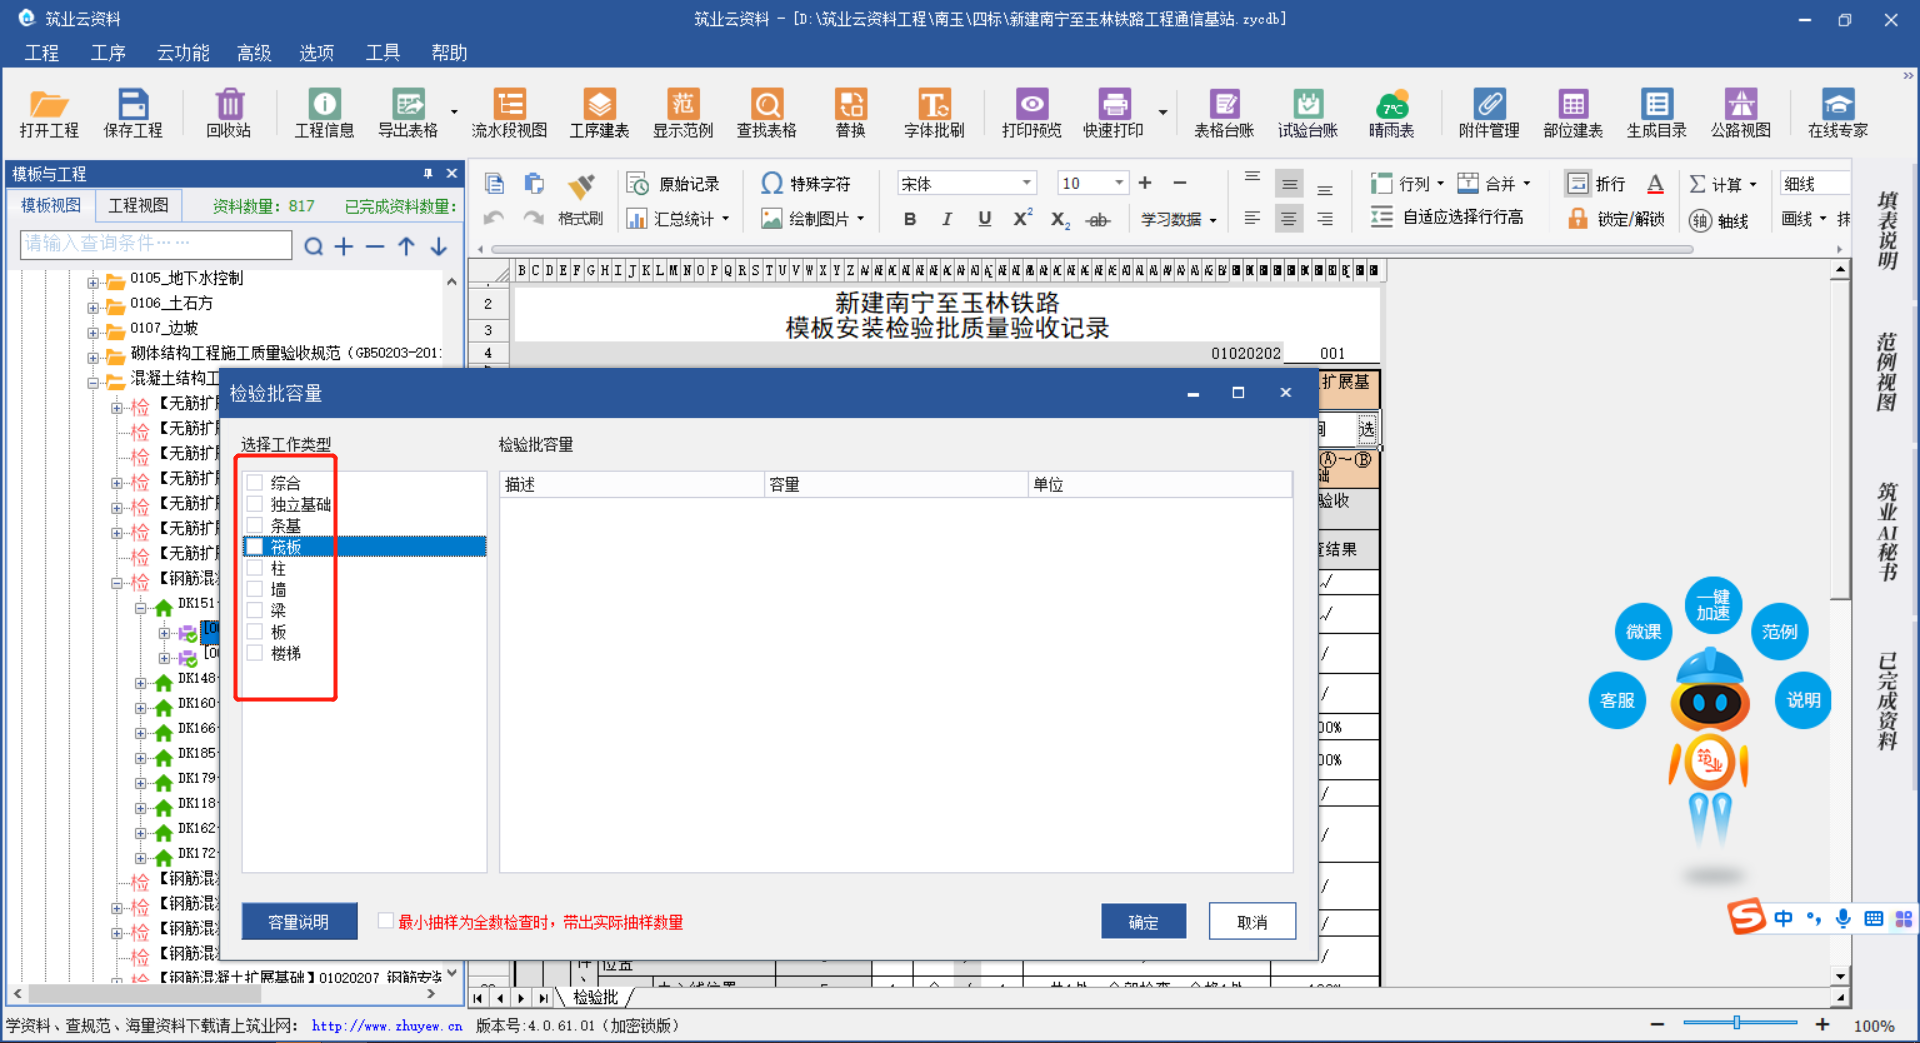Toggle italic text formatting
The height and width of the screenshot is (1043, 1920).
coord(946,219)
